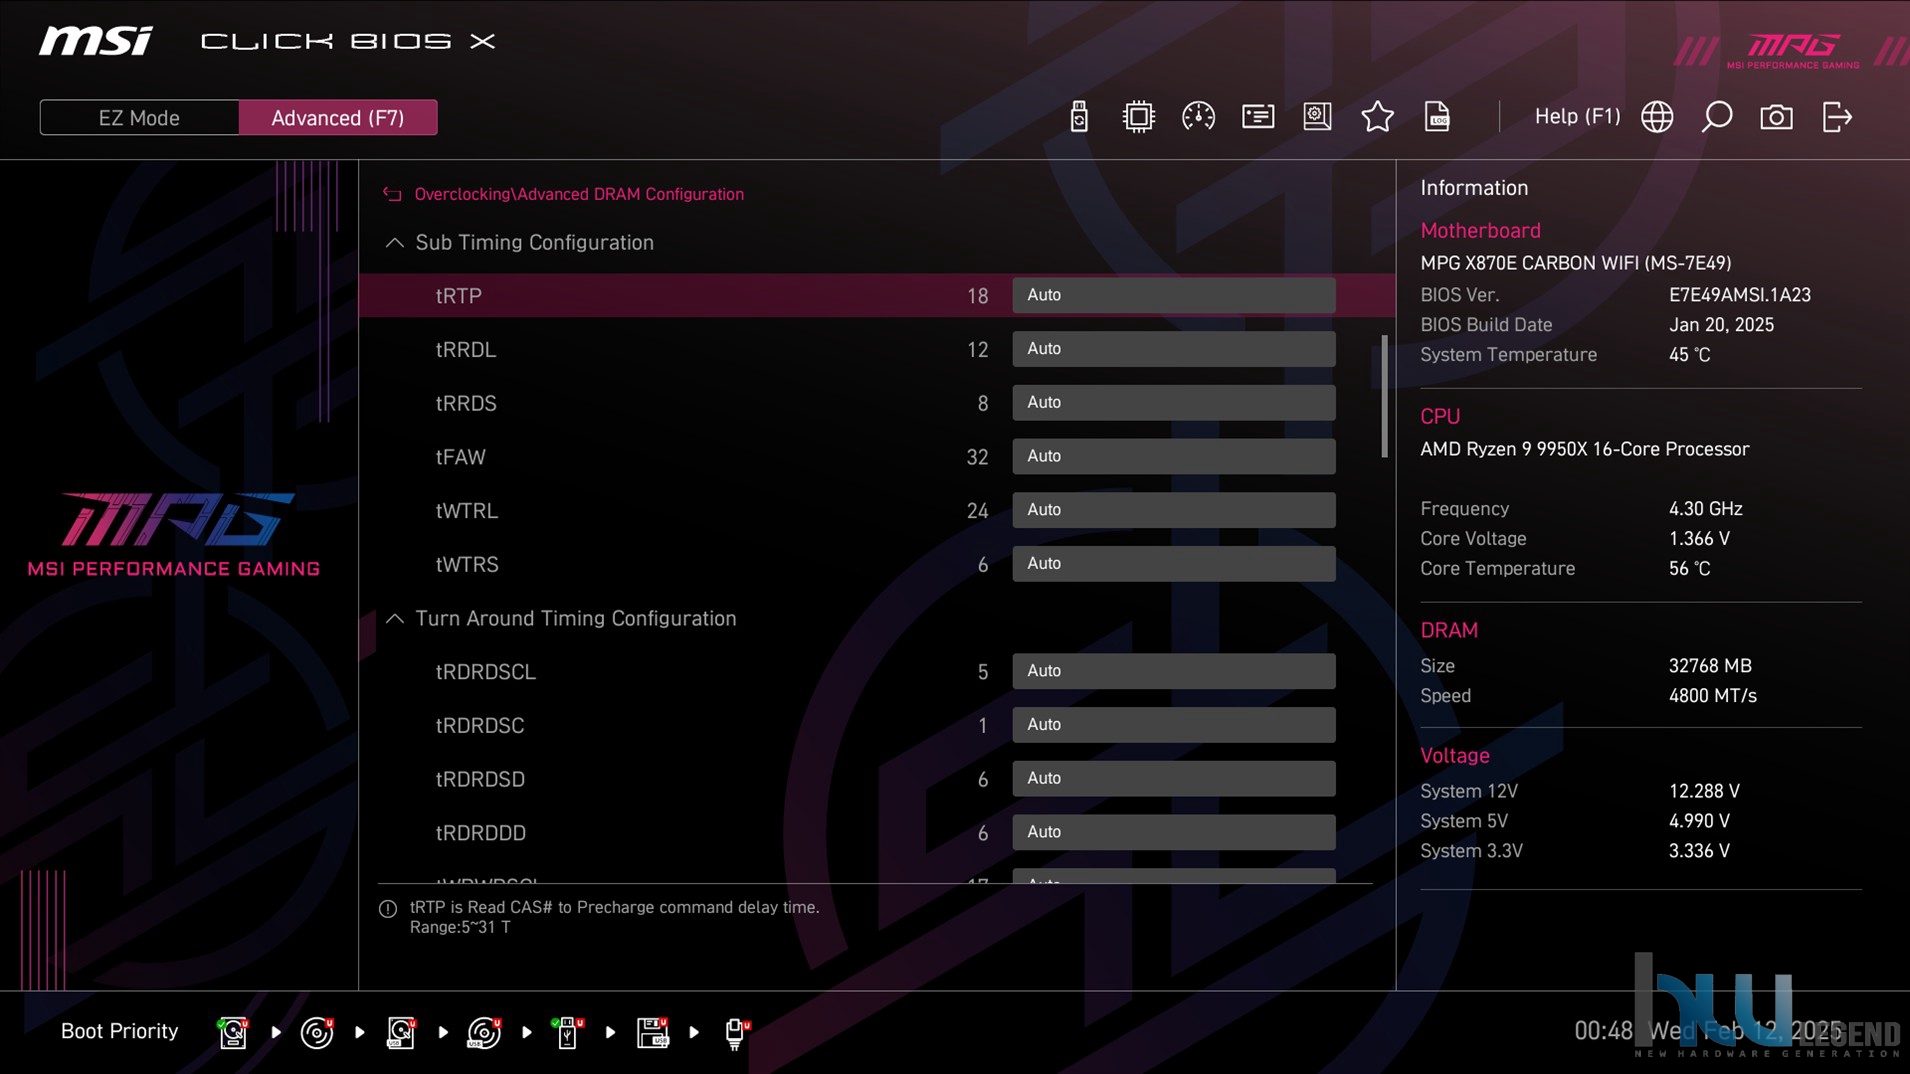This screenshot has height=1074, width=1910.
Task: Select the USB hard disk boot icon
Action: [x=401, y=1032]
